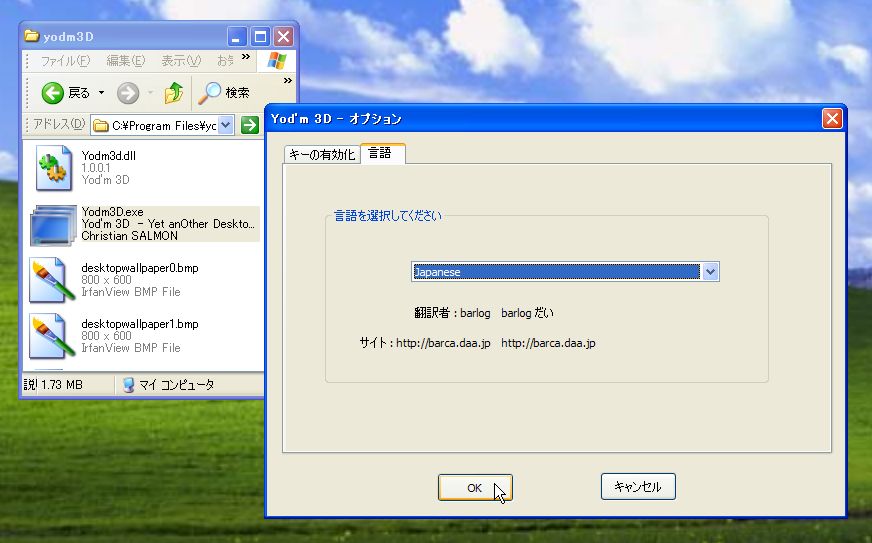Open the Japanese language dropdown arrow
This screenshot has width=872, height=543.
(710, 272)
